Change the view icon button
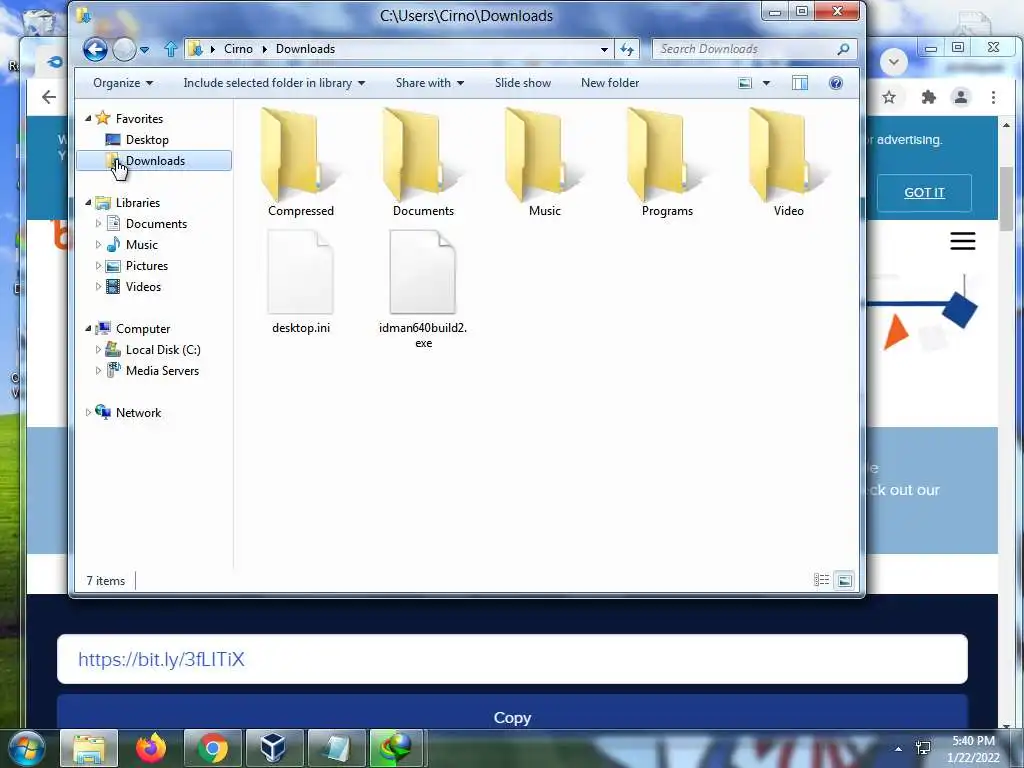 [745, 83]
